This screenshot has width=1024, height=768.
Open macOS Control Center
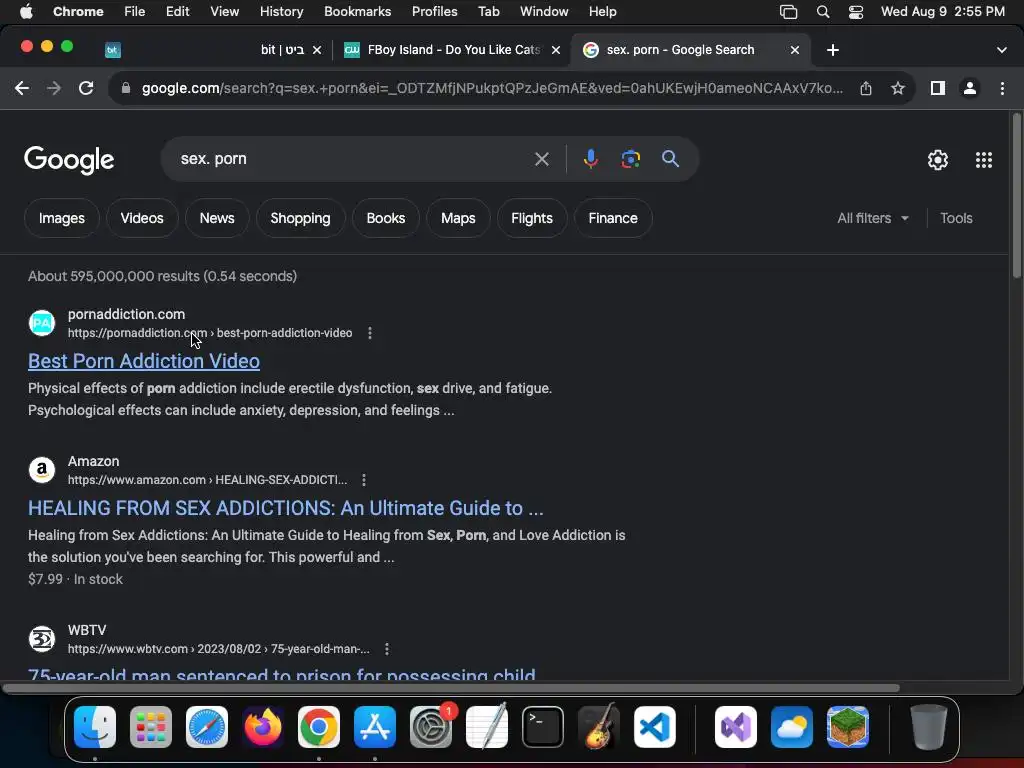point(856,12)
